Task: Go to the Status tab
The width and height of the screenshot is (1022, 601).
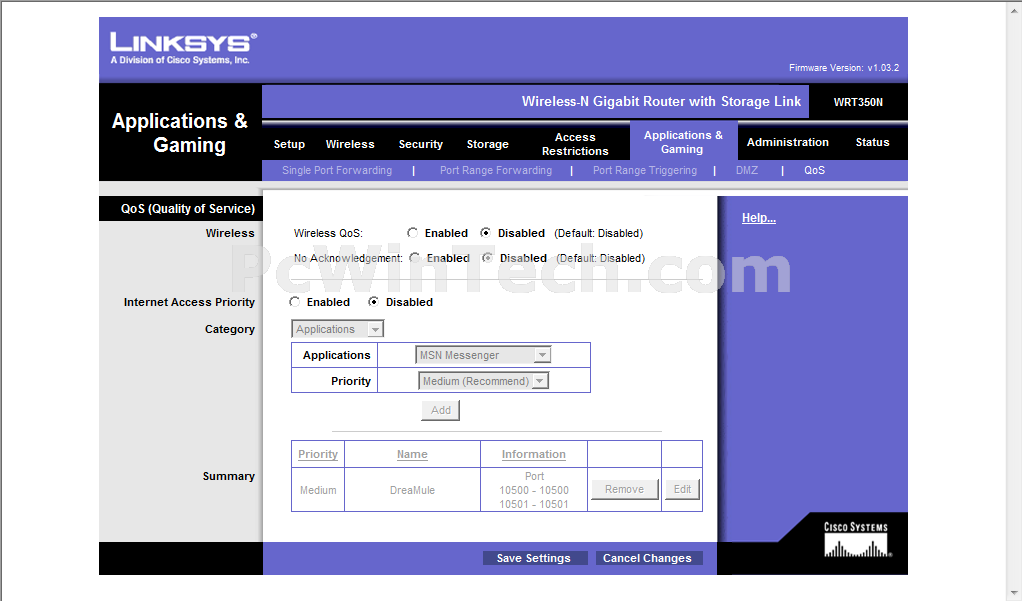Action: 872,142
